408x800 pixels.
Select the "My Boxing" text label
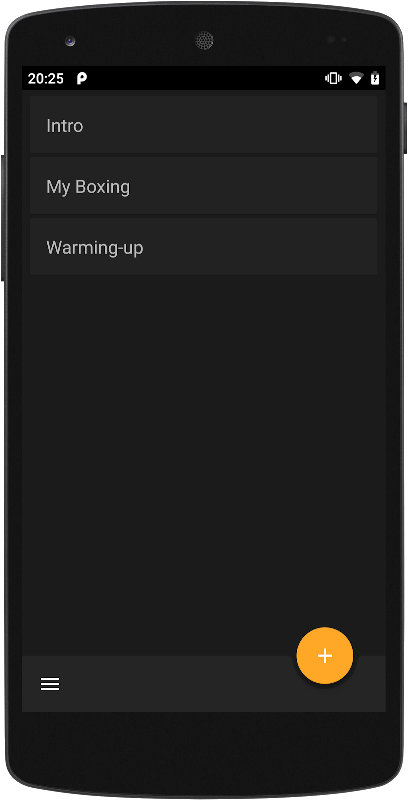tap(88, 187)
